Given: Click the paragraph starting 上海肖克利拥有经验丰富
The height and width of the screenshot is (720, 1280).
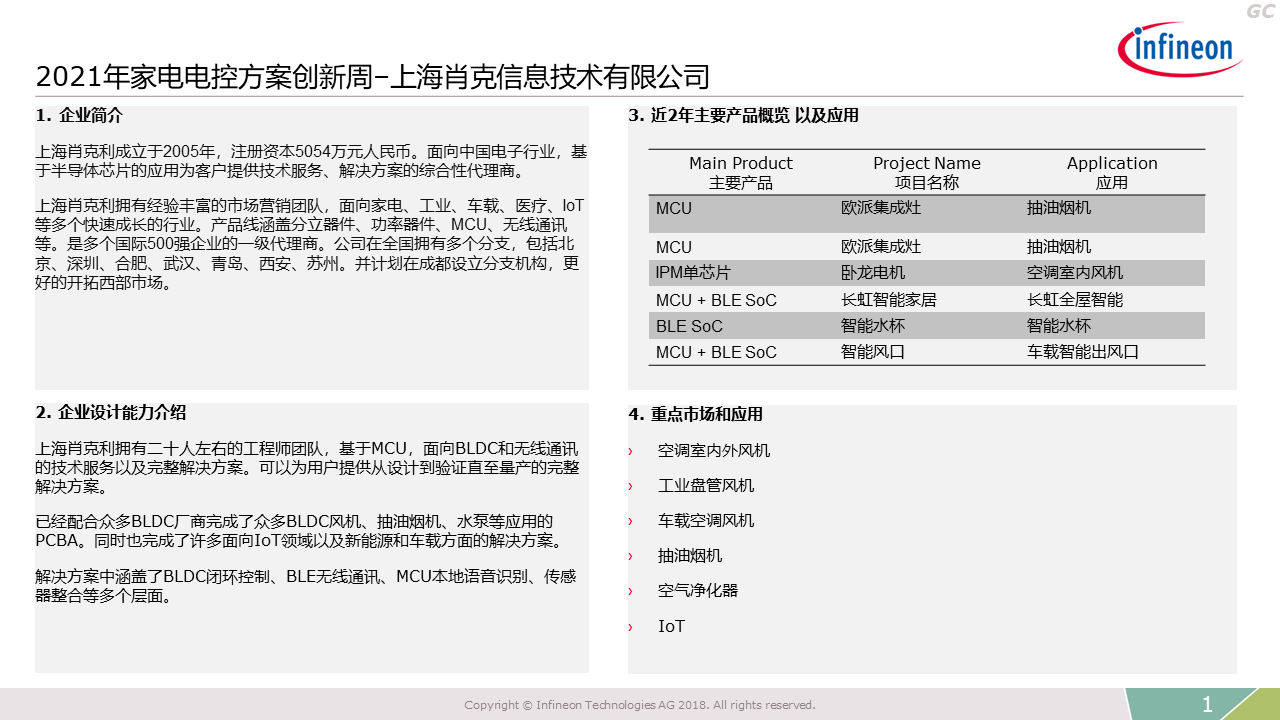Looking at the screenshot, I should (310, 244).
